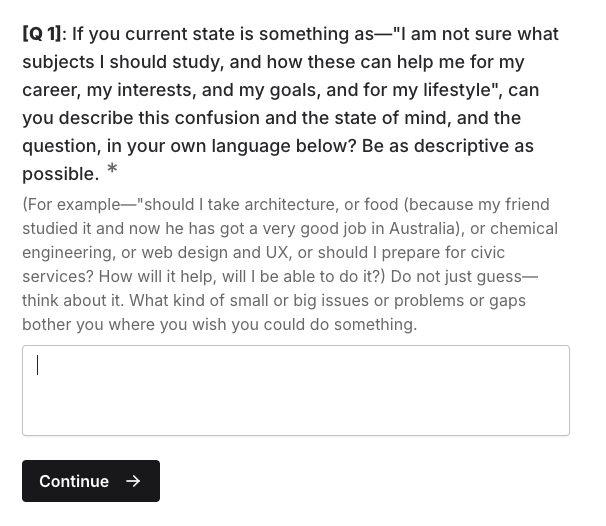Click the bold "[Q 1]" question label
Viewport: 606px width, 526px height.
(42, 34)
